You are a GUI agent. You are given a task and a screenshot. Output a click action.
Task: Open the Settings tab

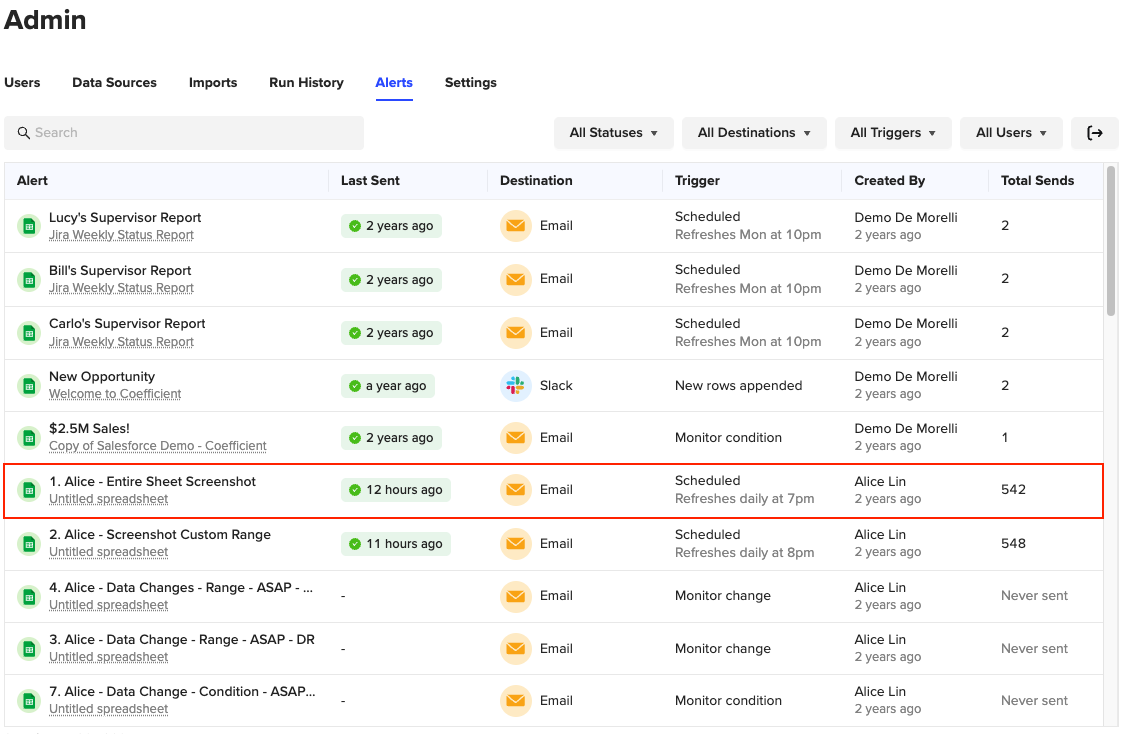pyautogui.click(x=470, y=83)
